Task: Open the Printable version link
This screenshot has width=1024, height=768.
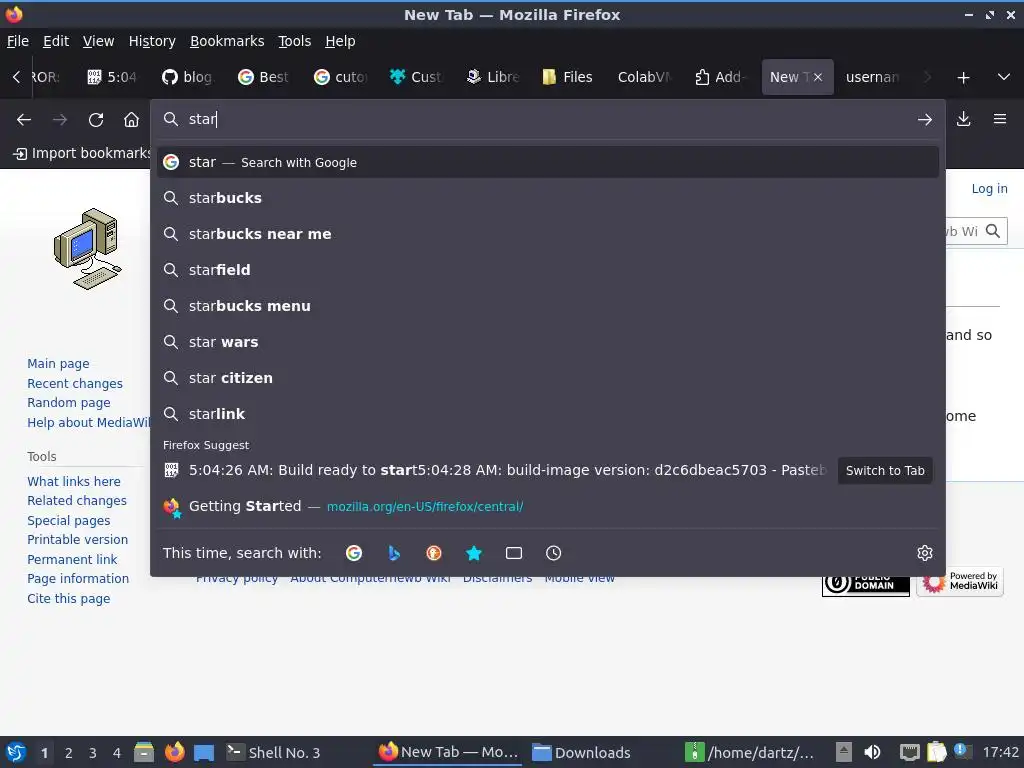Action: coord(78,539)
